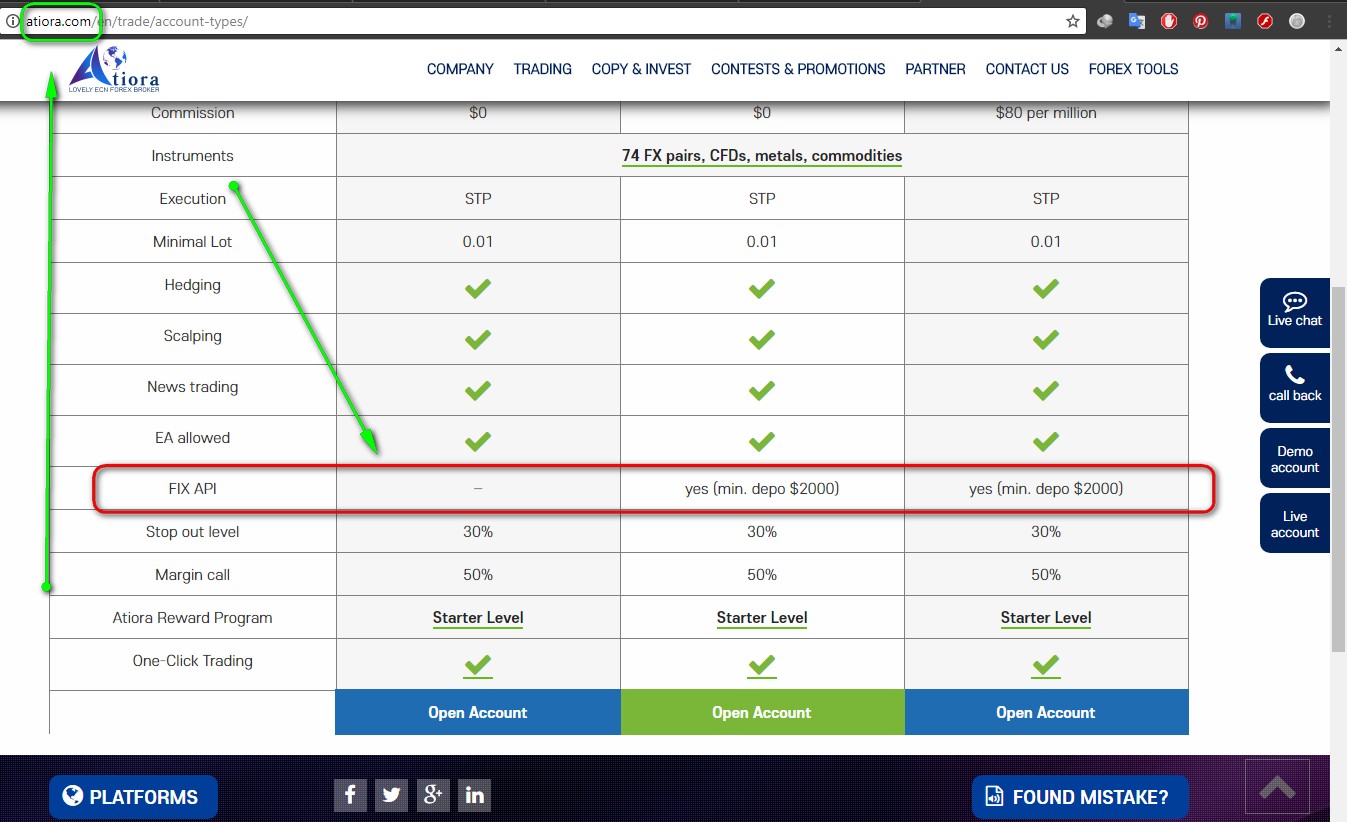
Task: Open Atiora's Twitter page
Action: click(x=392, y=795)
